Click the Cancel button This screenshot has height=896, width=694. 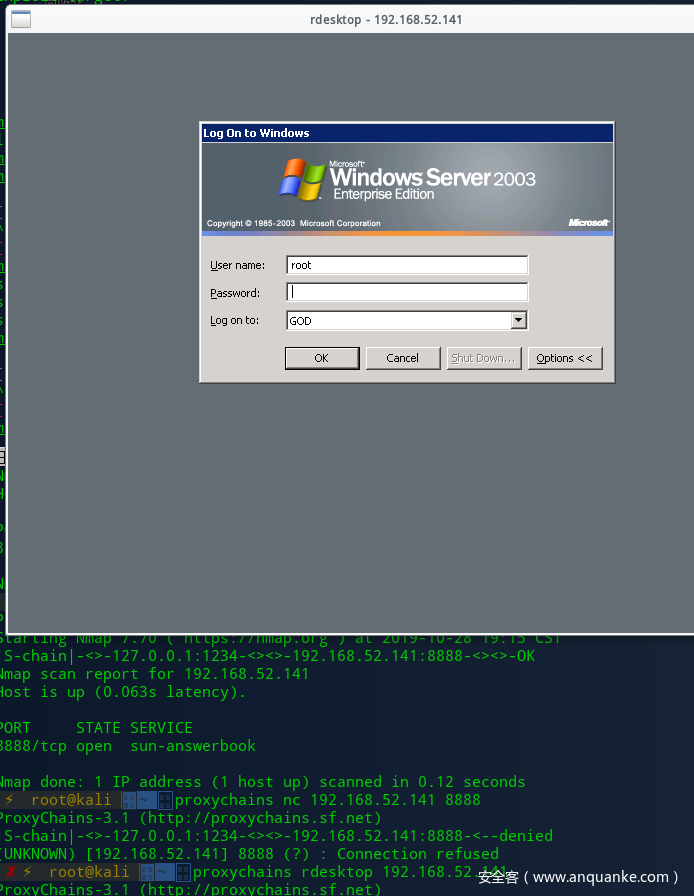point(403,358)
